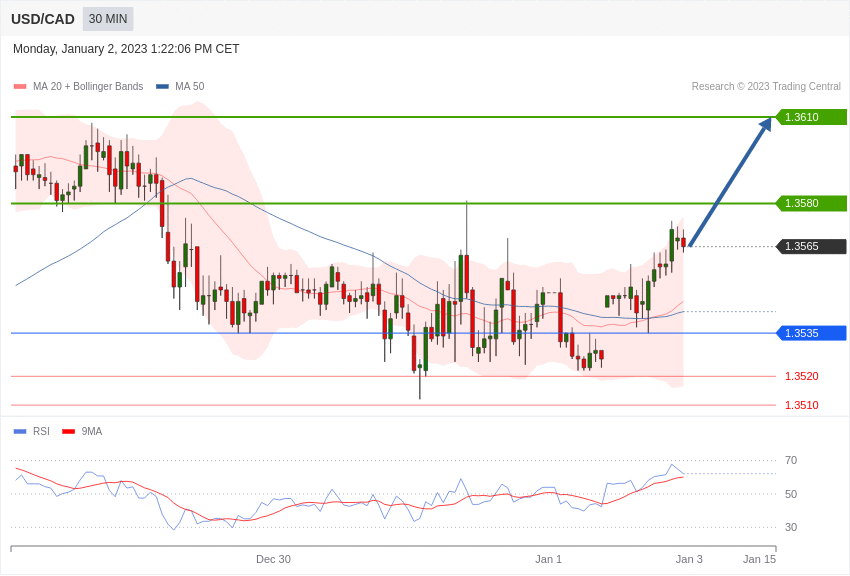The width and height of the screenshot is (850, 576).
Task: Select the 1.3610 resistance price tag
Action: pos(811,117)
